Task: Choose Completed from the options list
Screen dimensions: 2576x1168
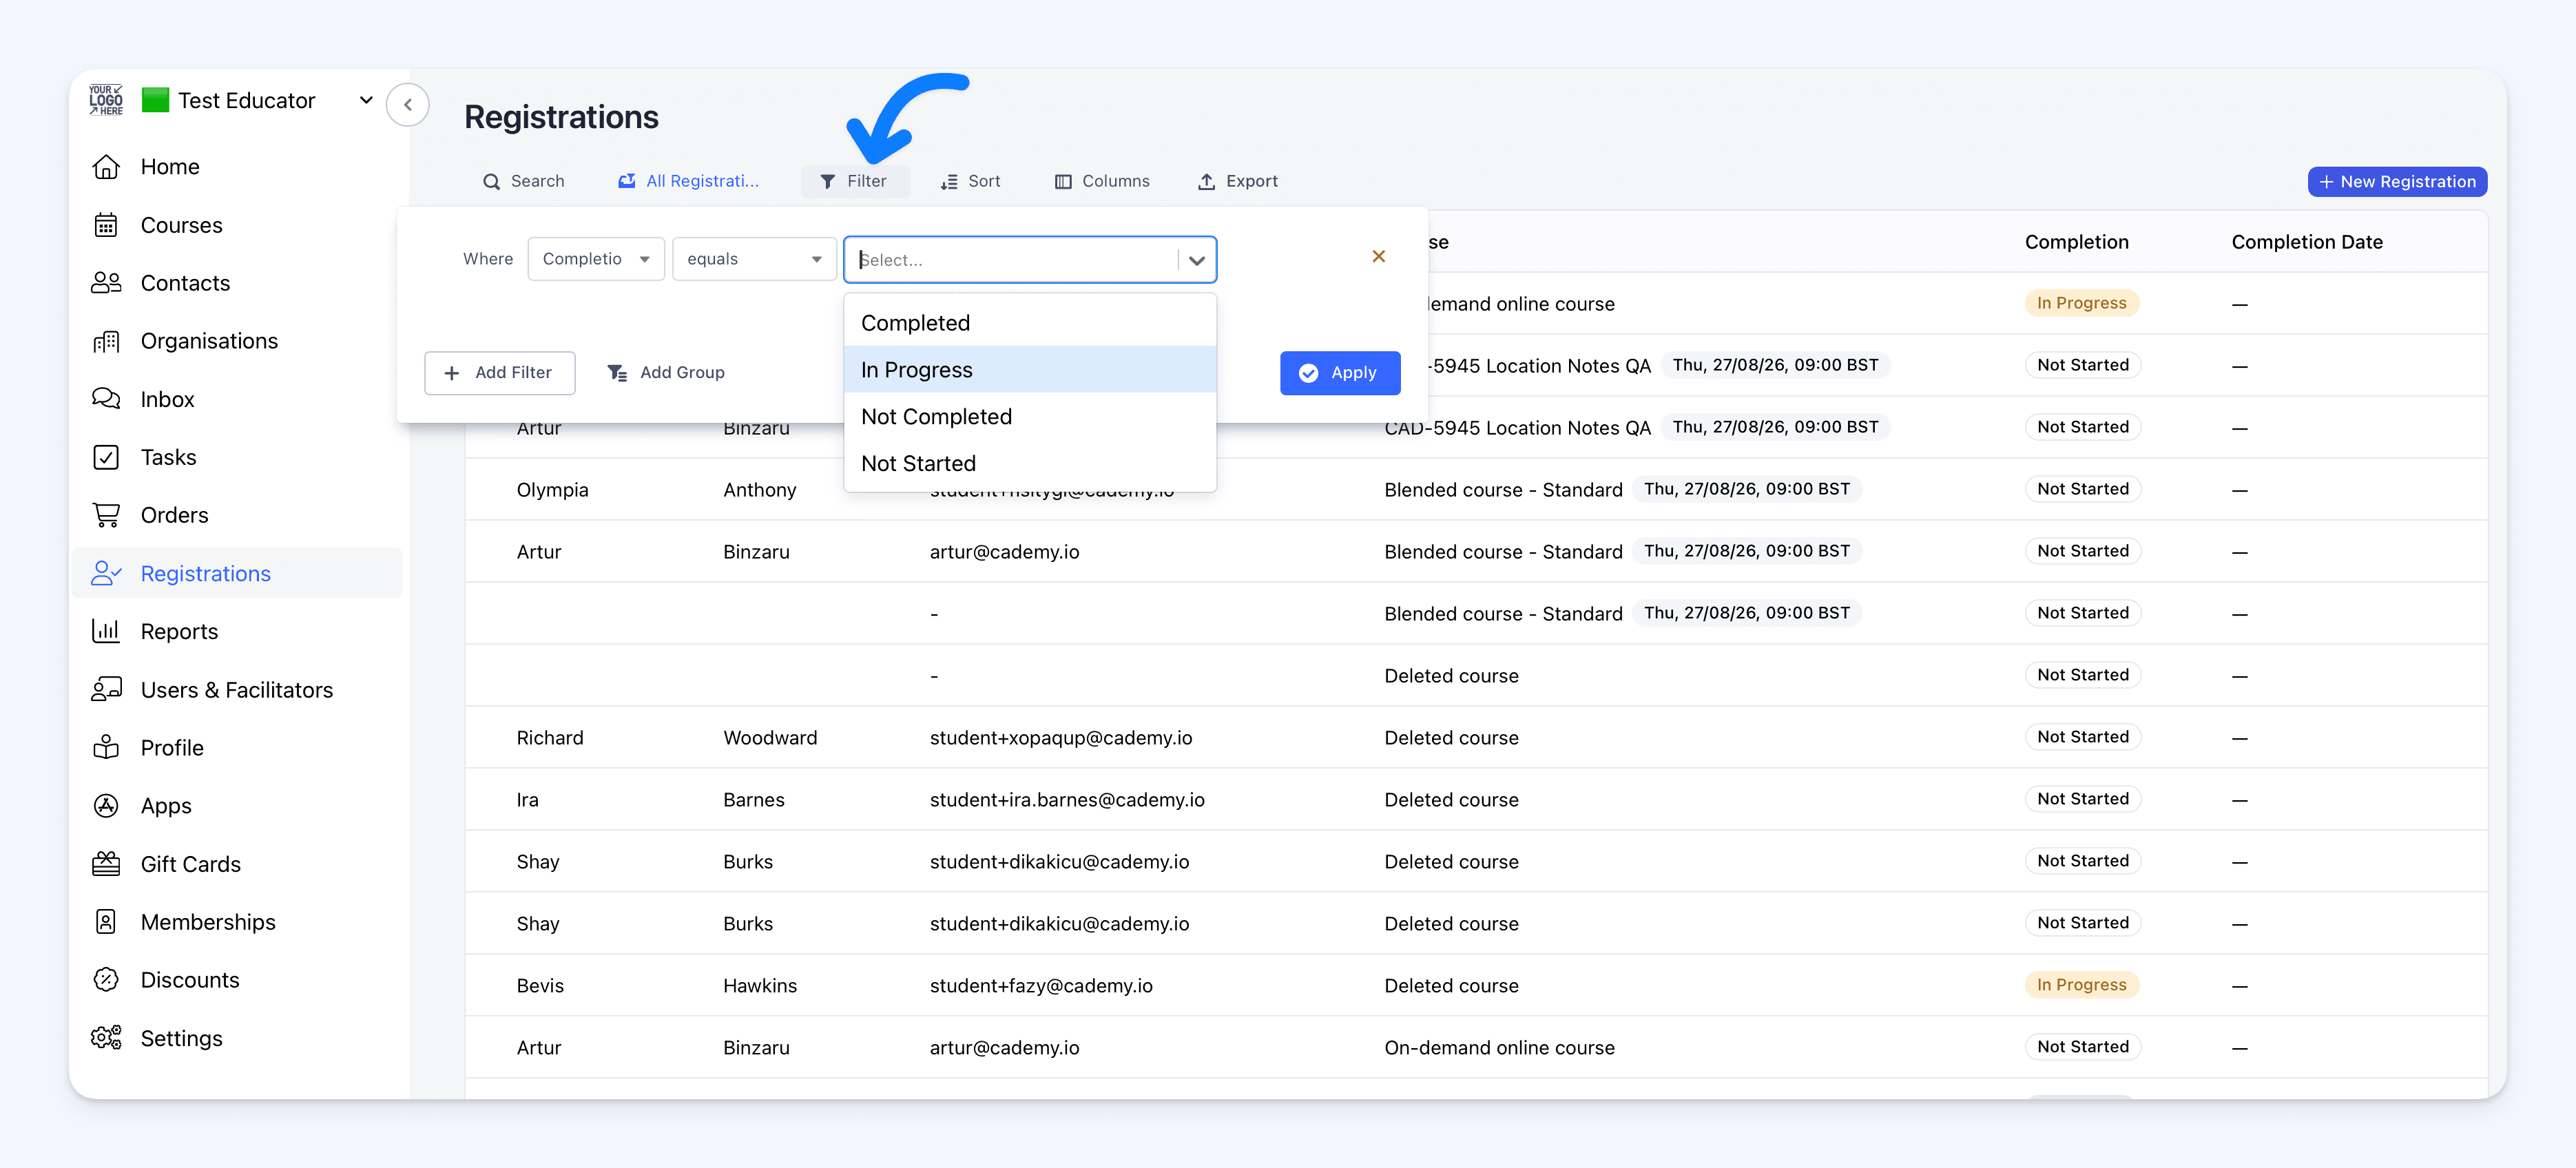Action: tap(1030, 323)
